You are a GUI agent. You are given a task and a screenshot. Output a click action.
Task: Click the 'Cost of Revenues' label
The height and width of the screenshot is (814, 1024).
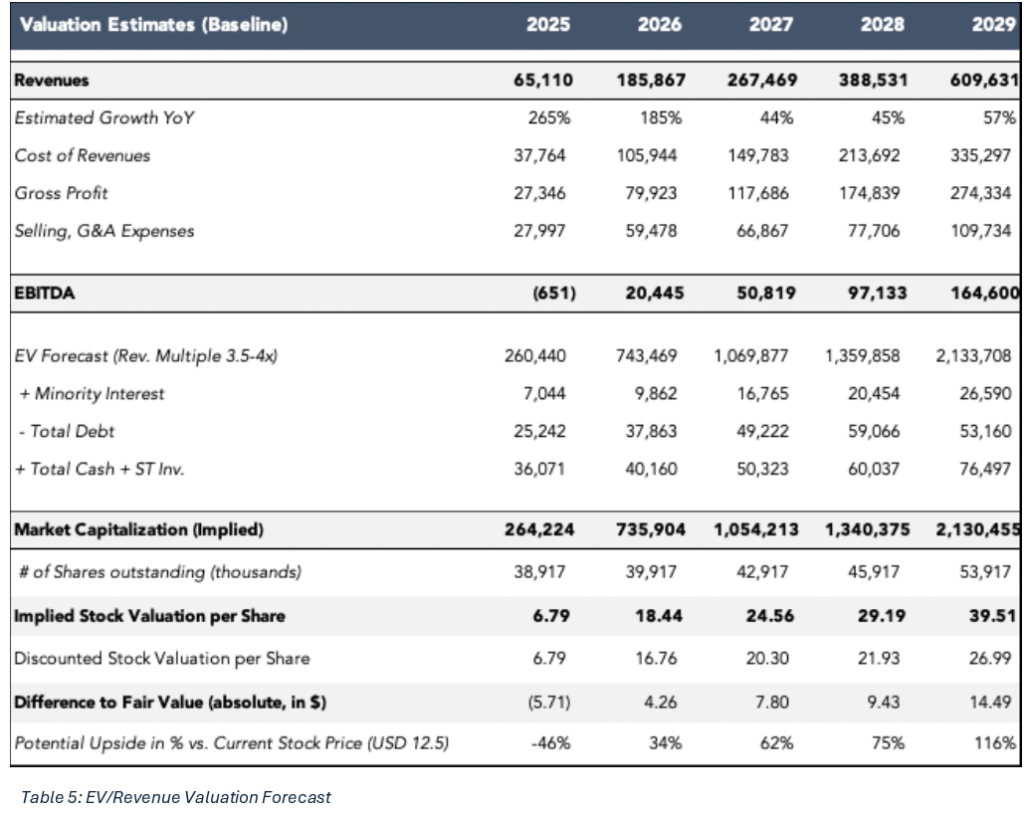82,155
